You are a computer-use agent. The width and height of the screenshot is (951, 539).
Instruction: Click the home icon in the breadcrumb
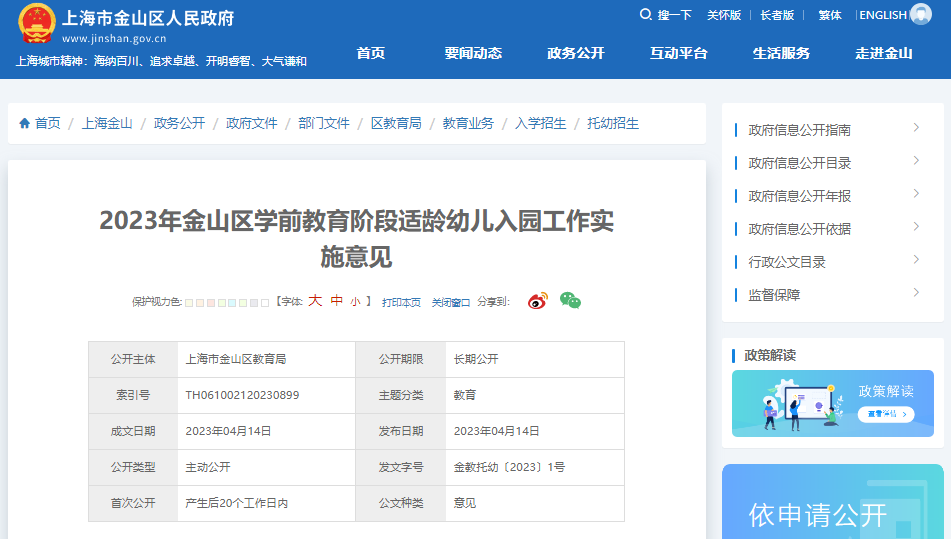24,123
